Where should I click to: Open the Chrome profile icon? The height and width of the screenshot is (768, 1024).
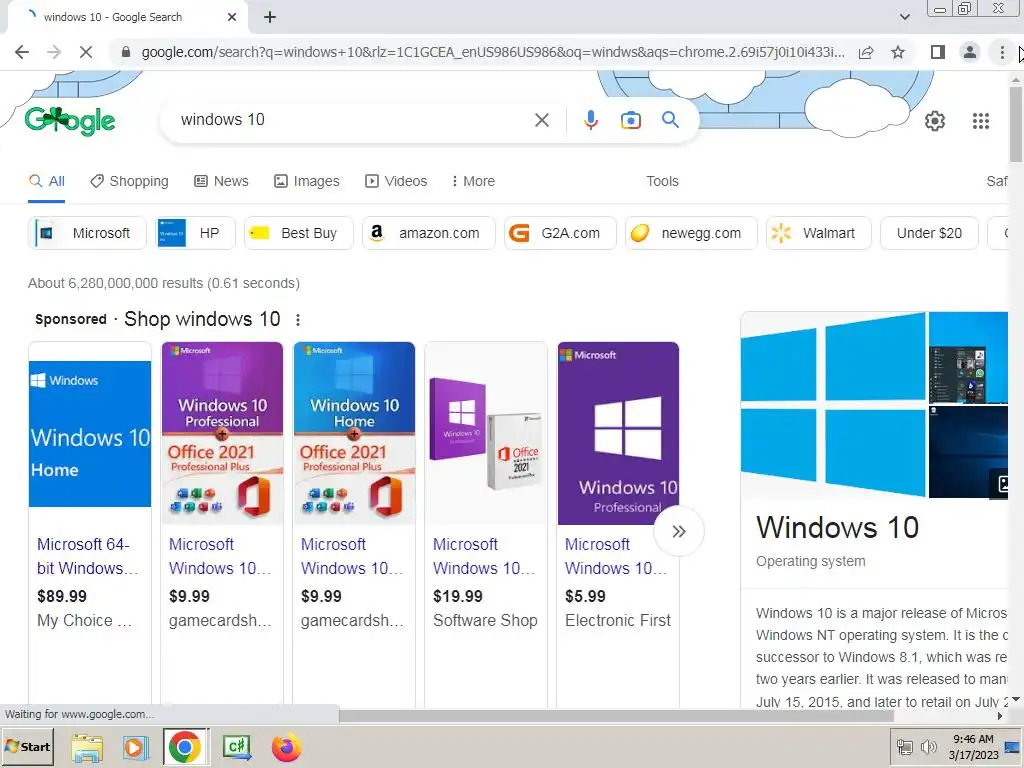coord(970,52)
